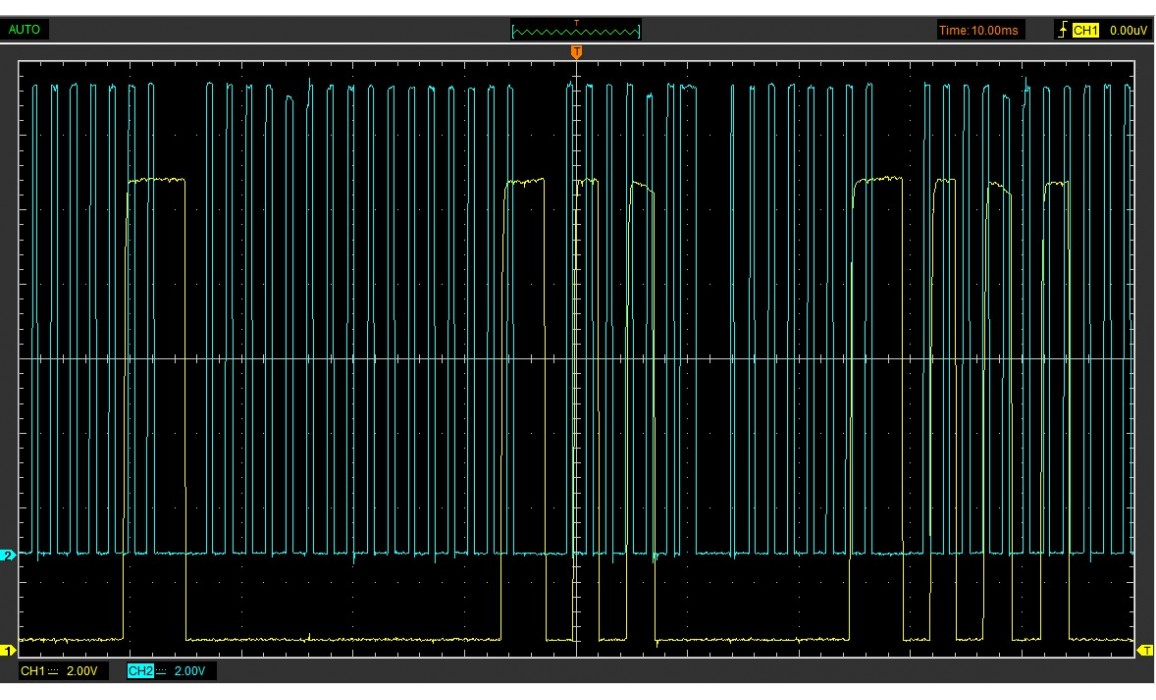Click the 0.00uV trigger level readout
Viewport: 1156px width, 700px height.
(x=1128, y=31)
